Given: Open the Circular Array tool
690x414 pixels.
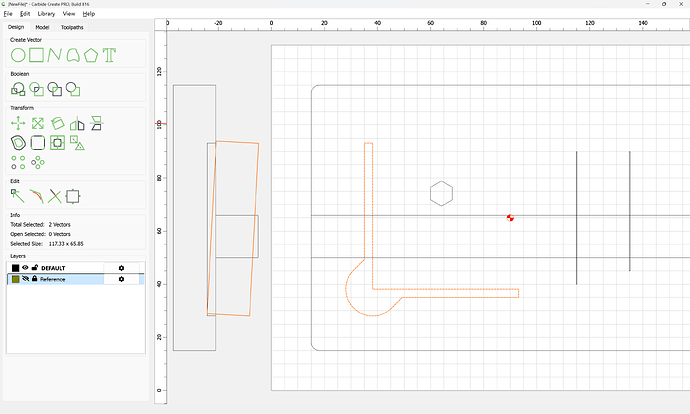Looking at the screenshot, I should tap(38, 162).
